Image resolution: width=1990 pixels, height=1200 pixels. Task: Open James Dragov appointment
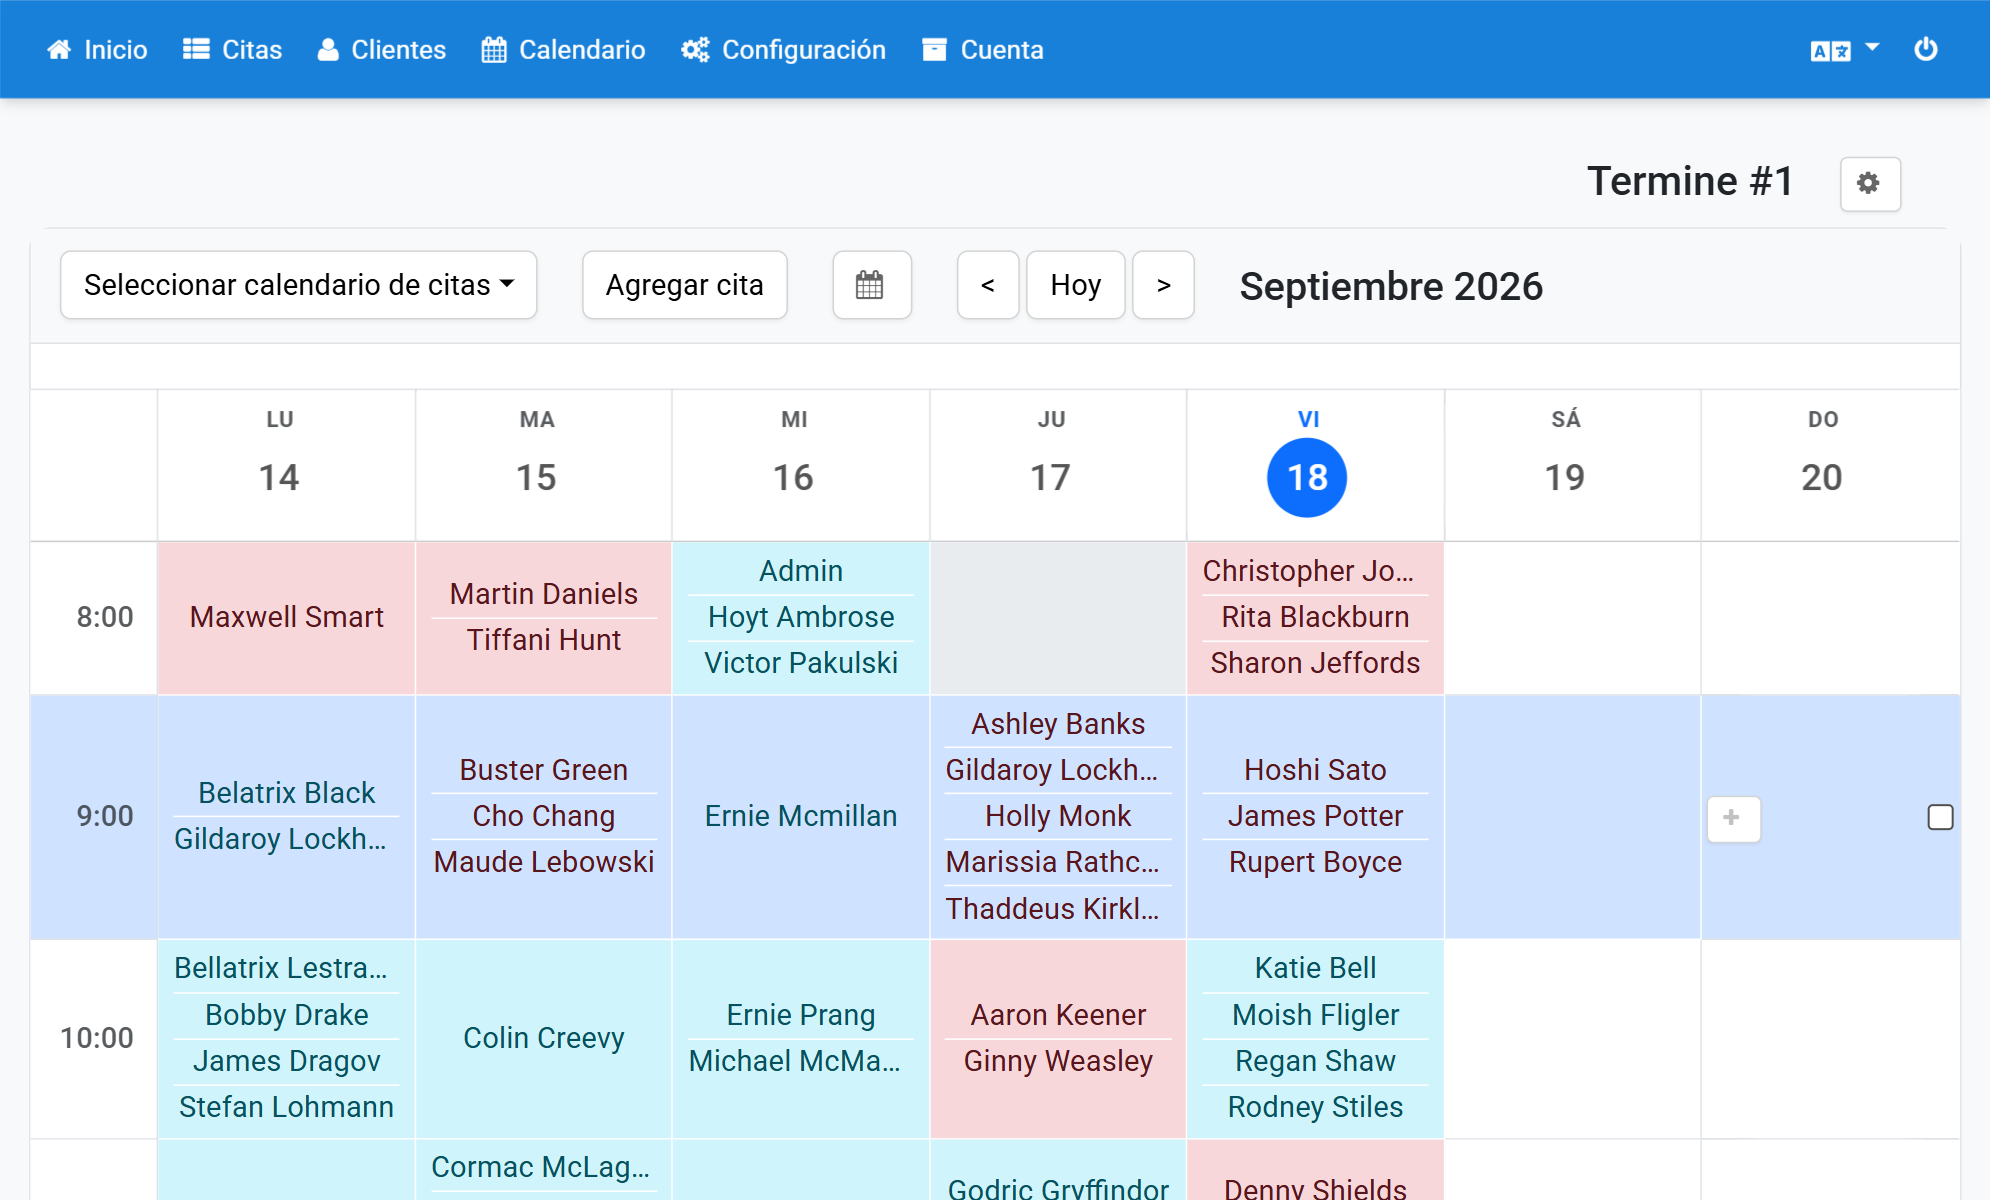coord(286,1061)
